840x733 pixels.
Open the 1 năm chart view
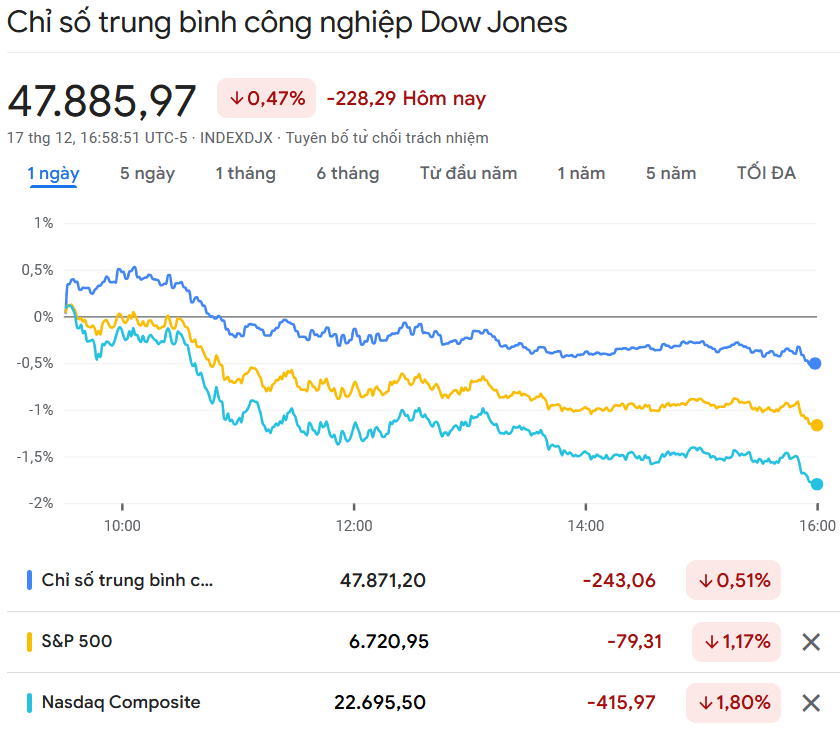581,173
